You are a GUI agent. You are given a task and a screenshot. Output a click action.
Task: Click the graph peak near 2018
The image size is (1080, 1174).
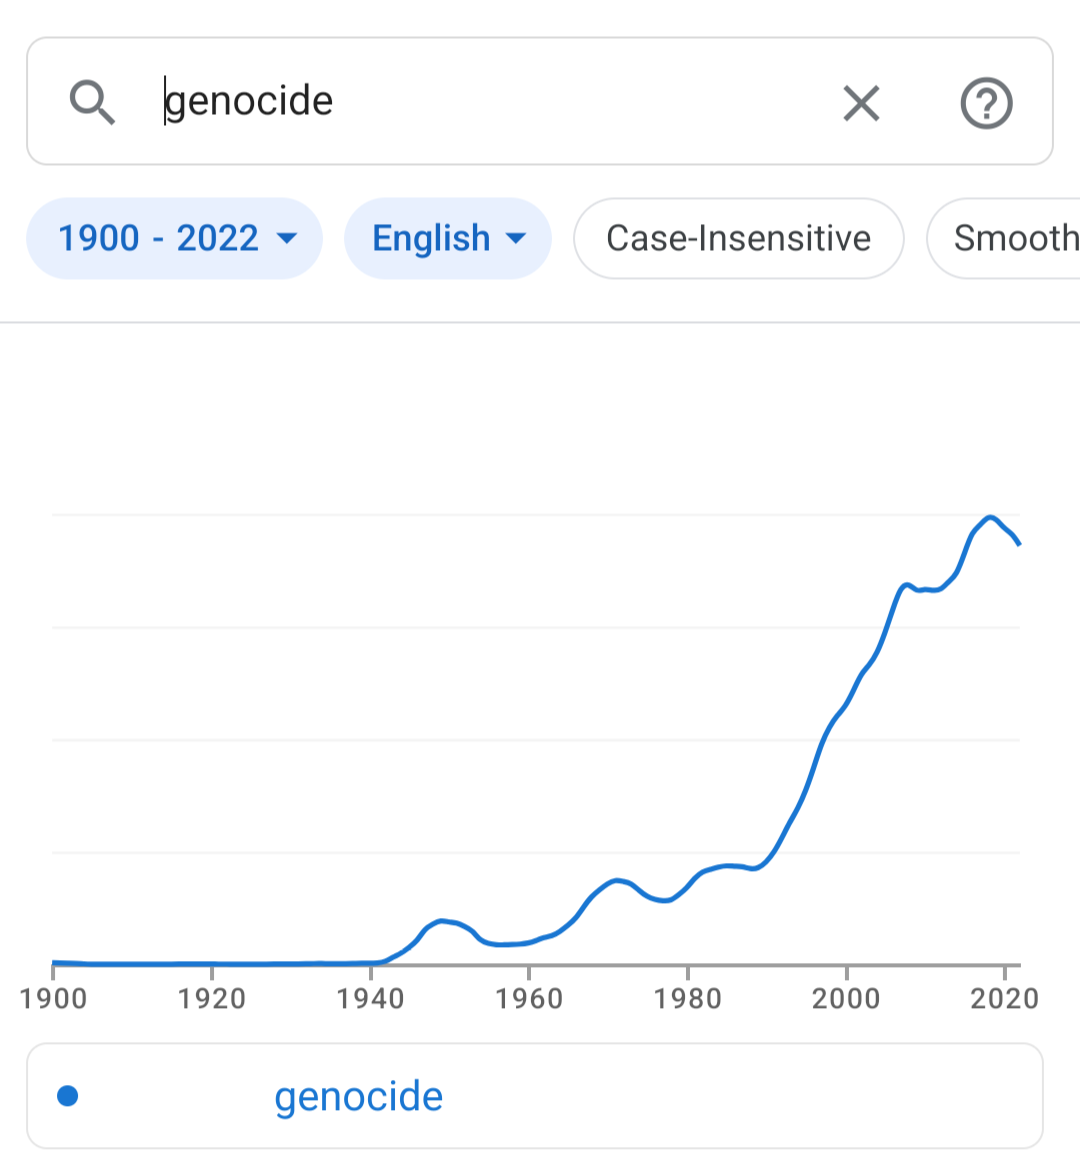point(990,517)
